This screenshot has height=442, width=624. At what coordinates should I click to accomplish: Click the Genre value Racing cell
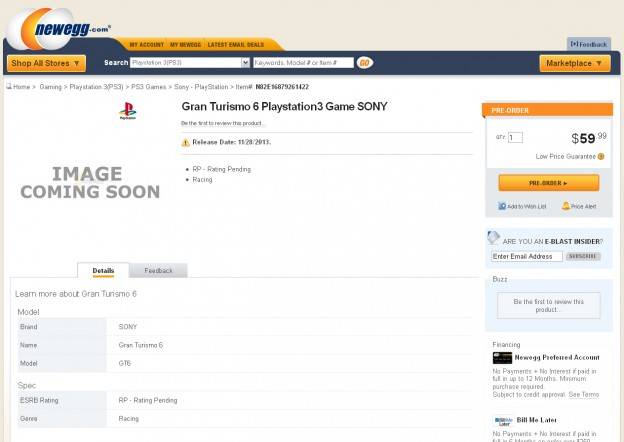tap(289, 419)
